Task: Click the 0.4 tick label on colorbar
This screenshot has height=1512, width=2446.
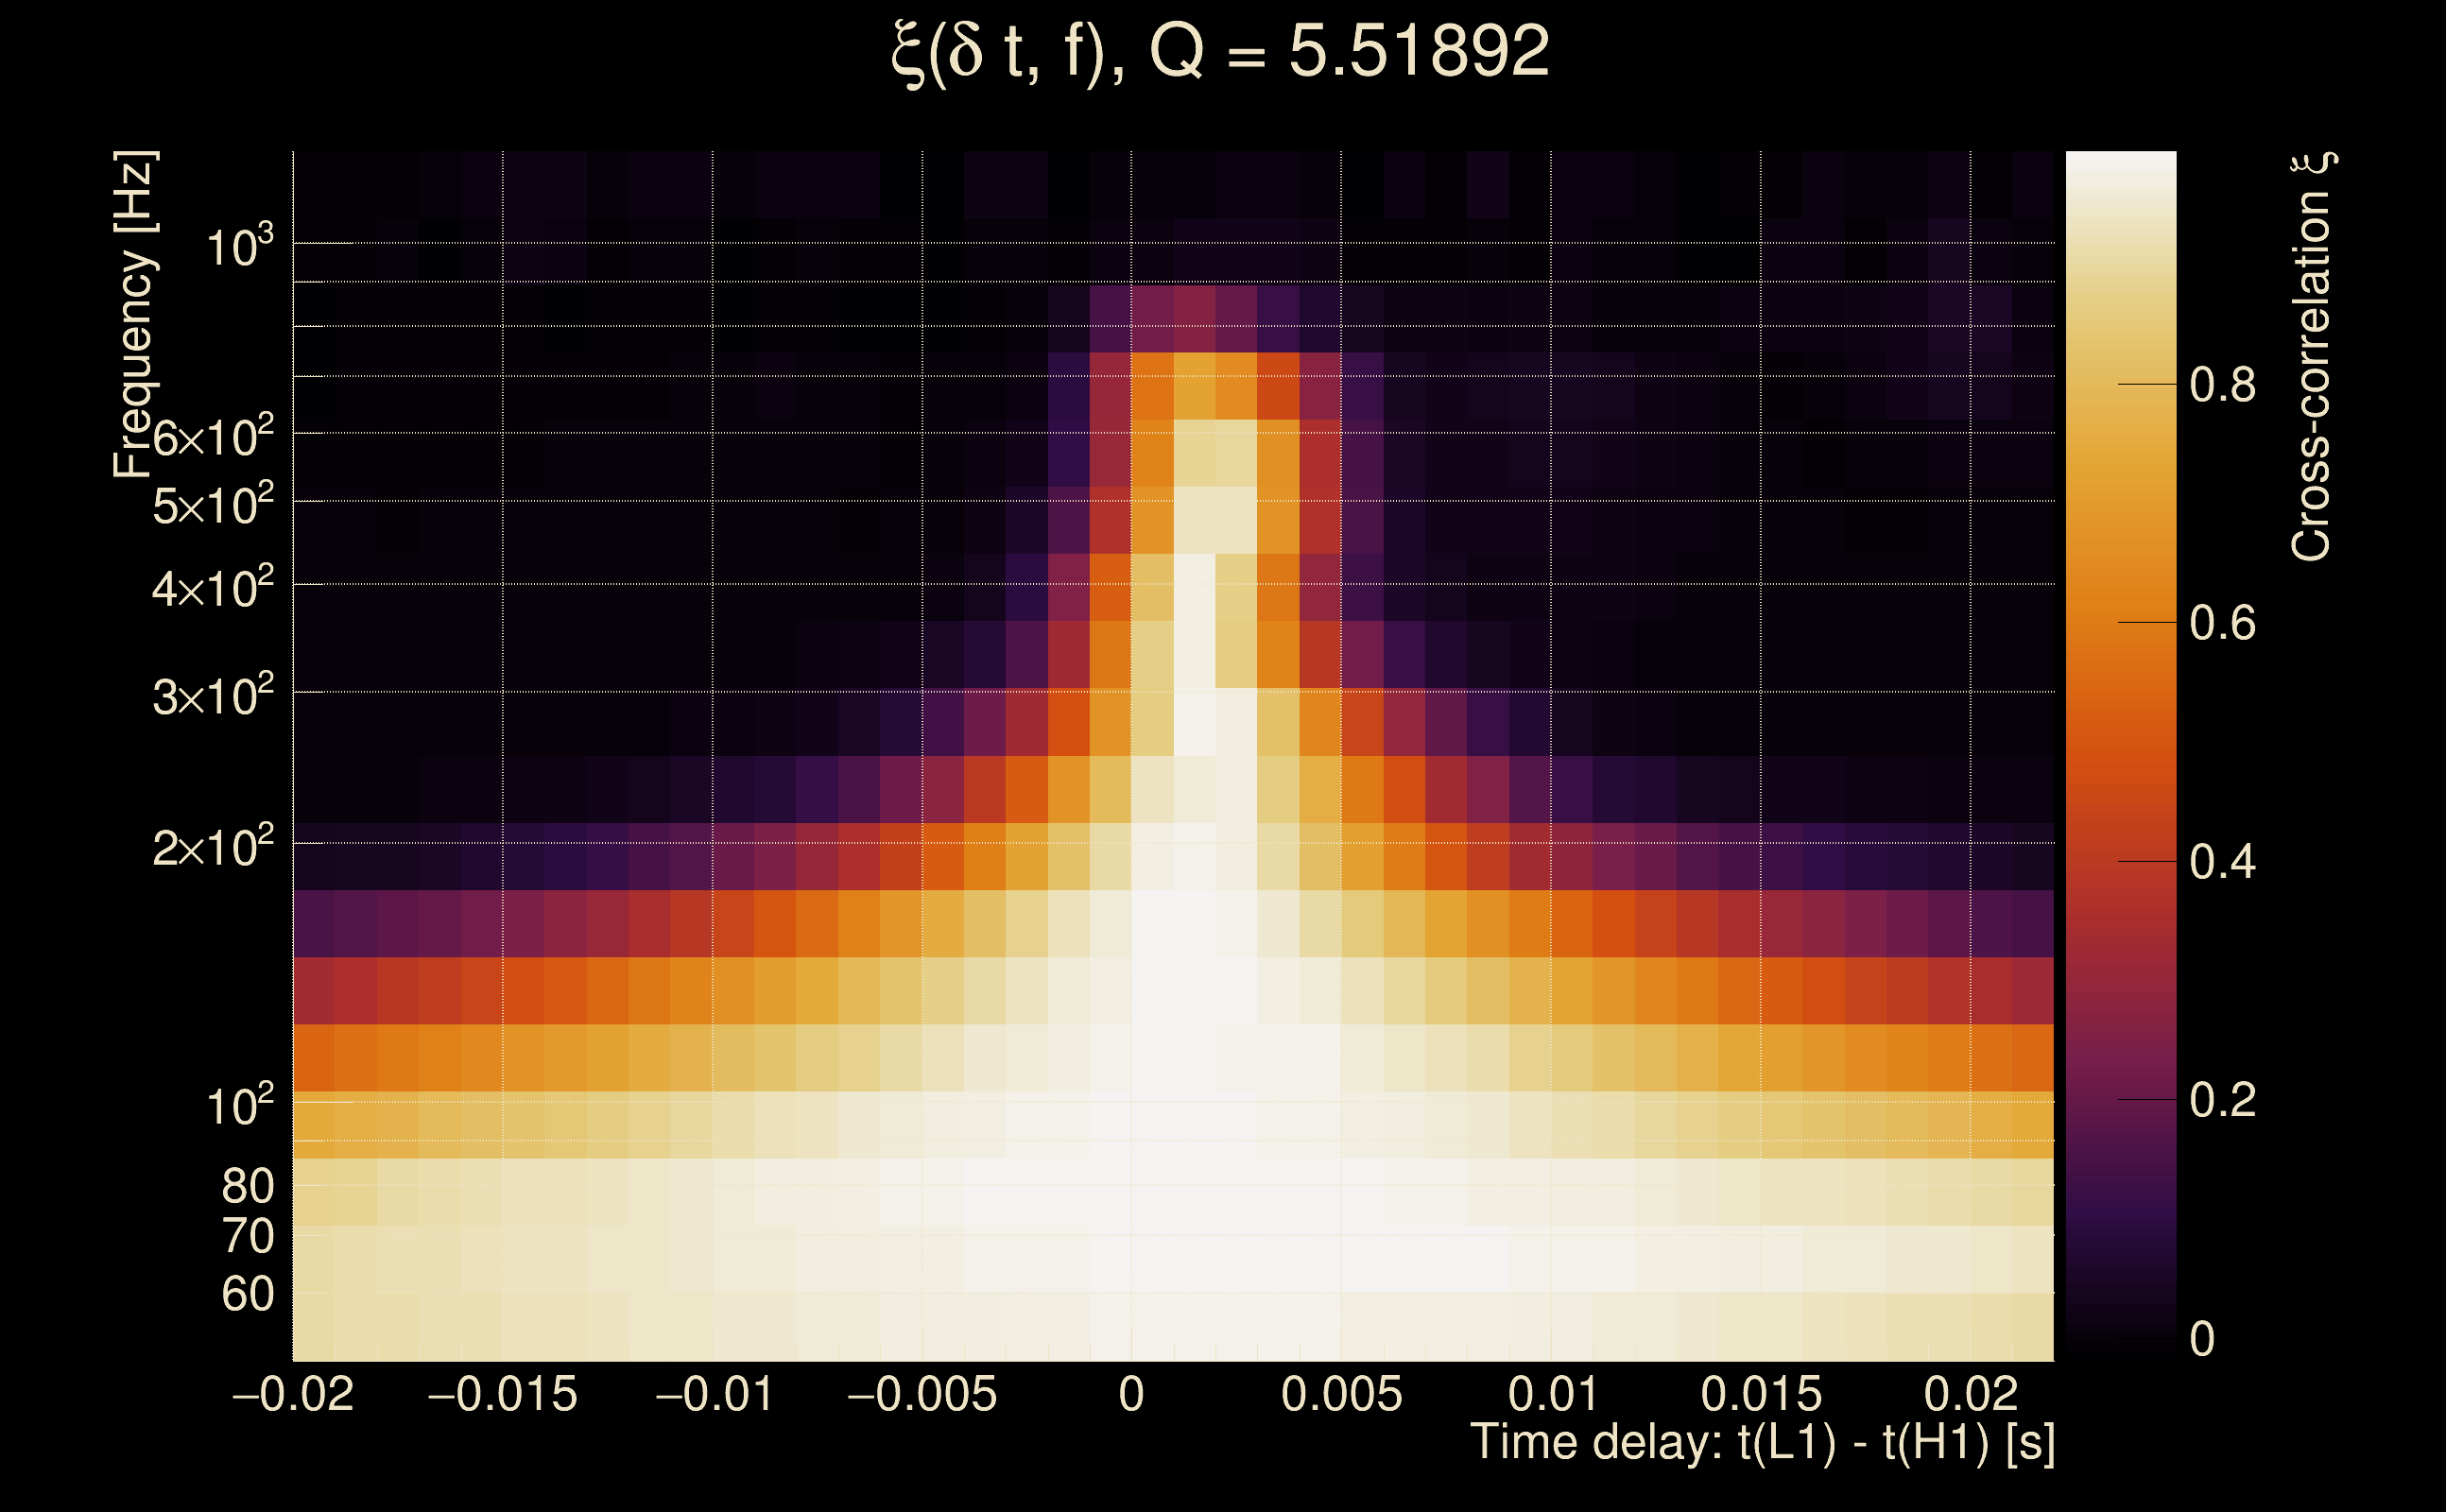Action: click(2222, 863)
